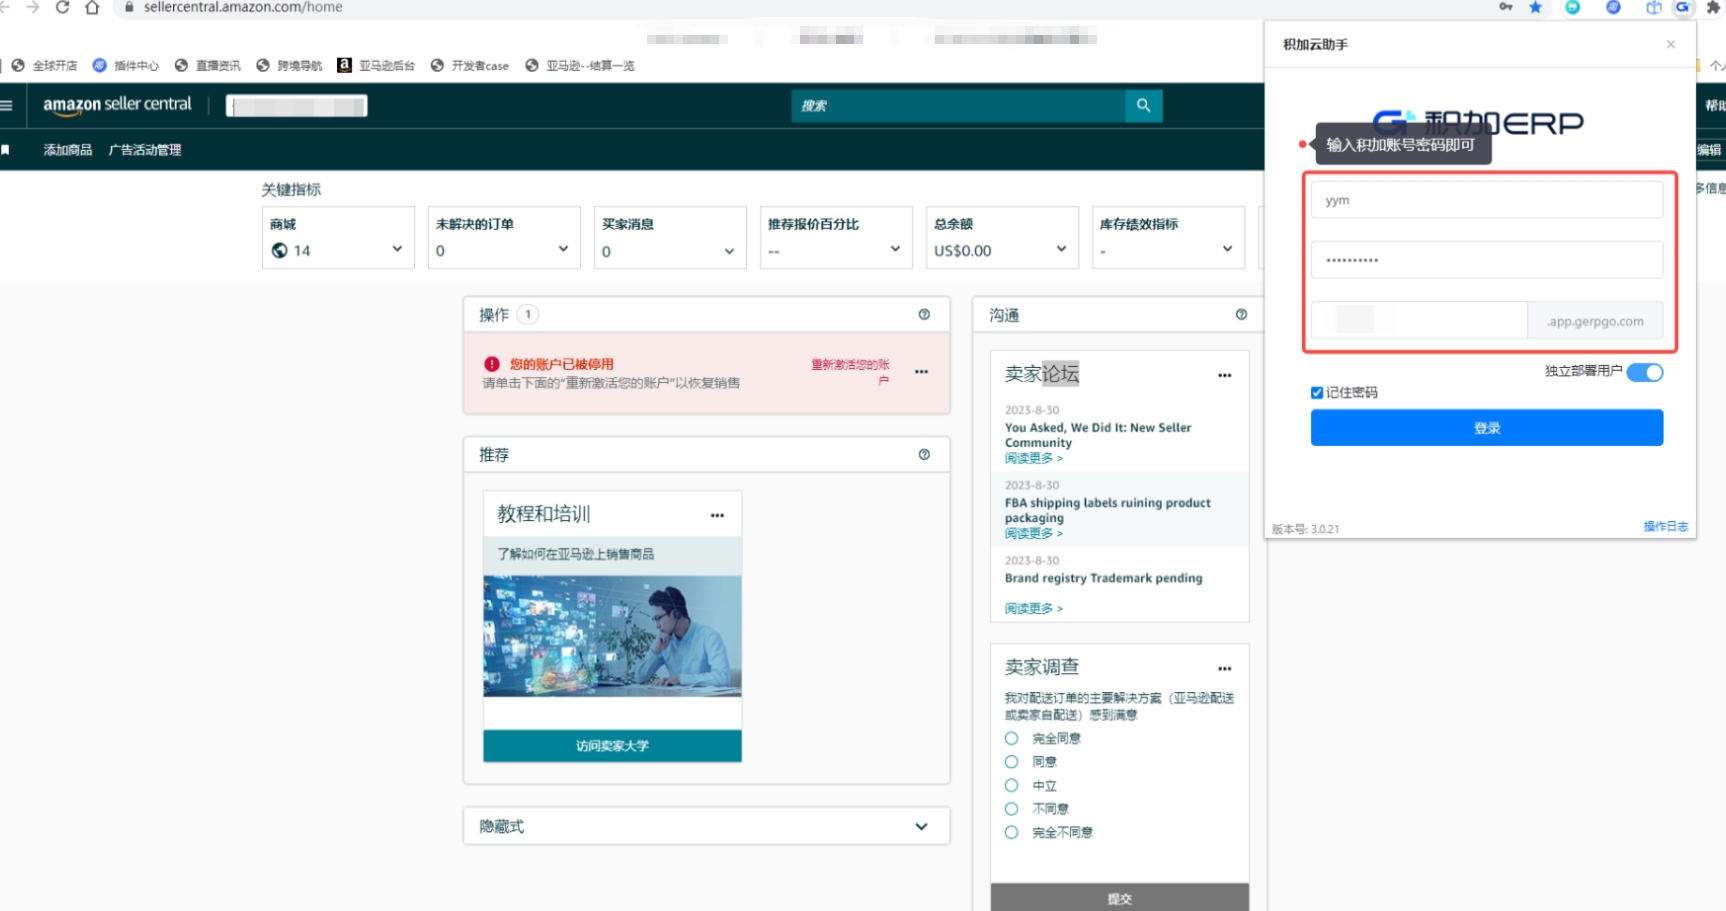Expand the 隐藏式 collapsed section

[706, 826]
